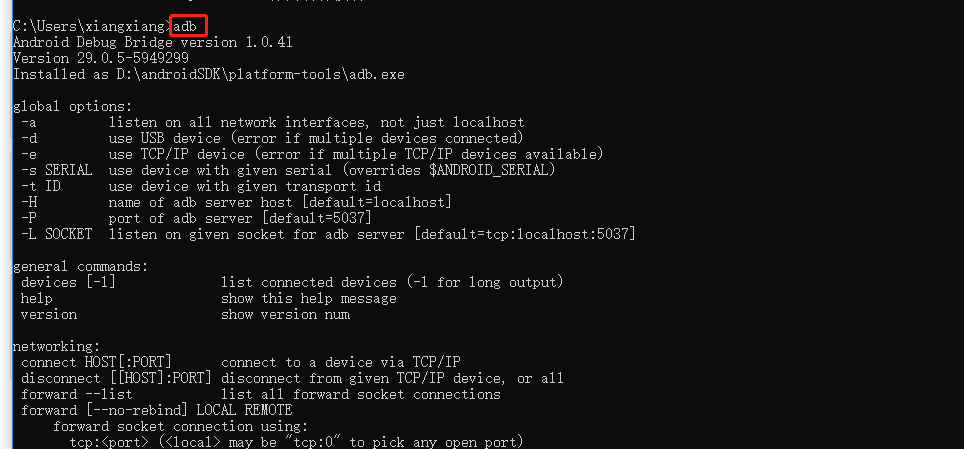964x449 pixels.
Task: Click the networking section heading
Action: pyautogui.click(x=56, y=346)
